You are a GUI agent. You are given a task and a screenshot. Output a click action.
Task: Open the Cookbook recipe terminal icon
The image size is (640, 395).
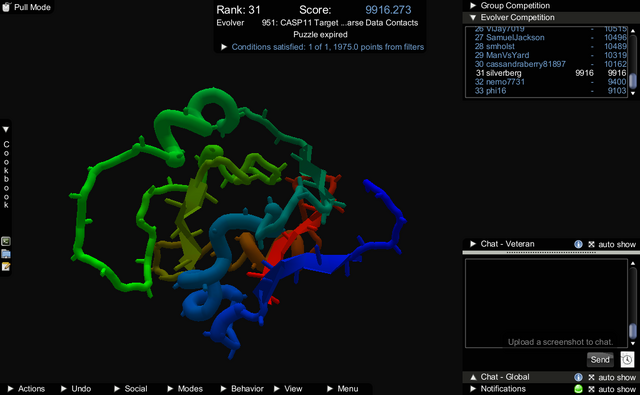6,241
